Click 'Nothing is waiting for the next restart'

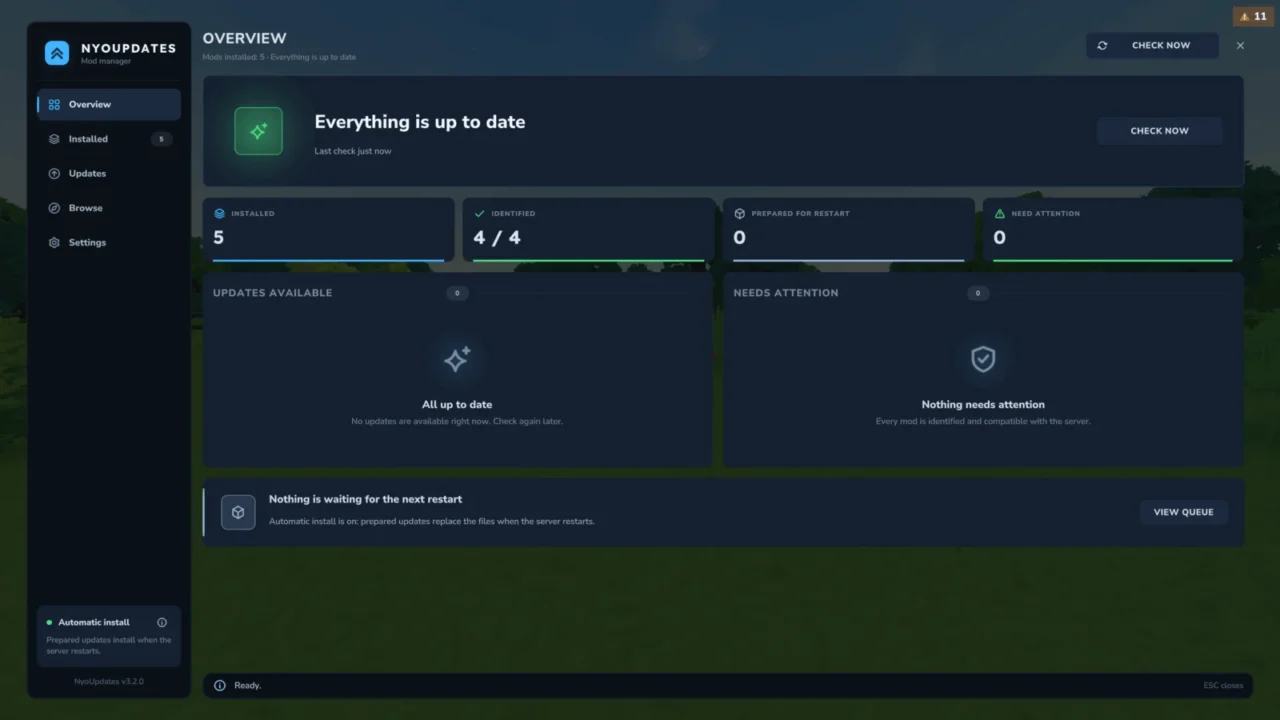365,499
